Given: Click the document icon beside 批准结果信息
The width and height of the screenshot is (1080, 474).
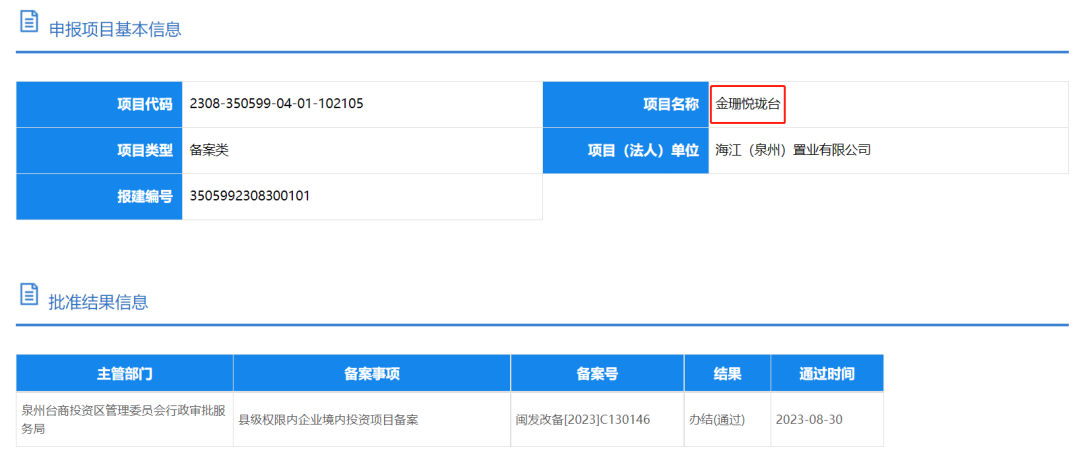Looking at the screenshot, I should click(29, 293).
